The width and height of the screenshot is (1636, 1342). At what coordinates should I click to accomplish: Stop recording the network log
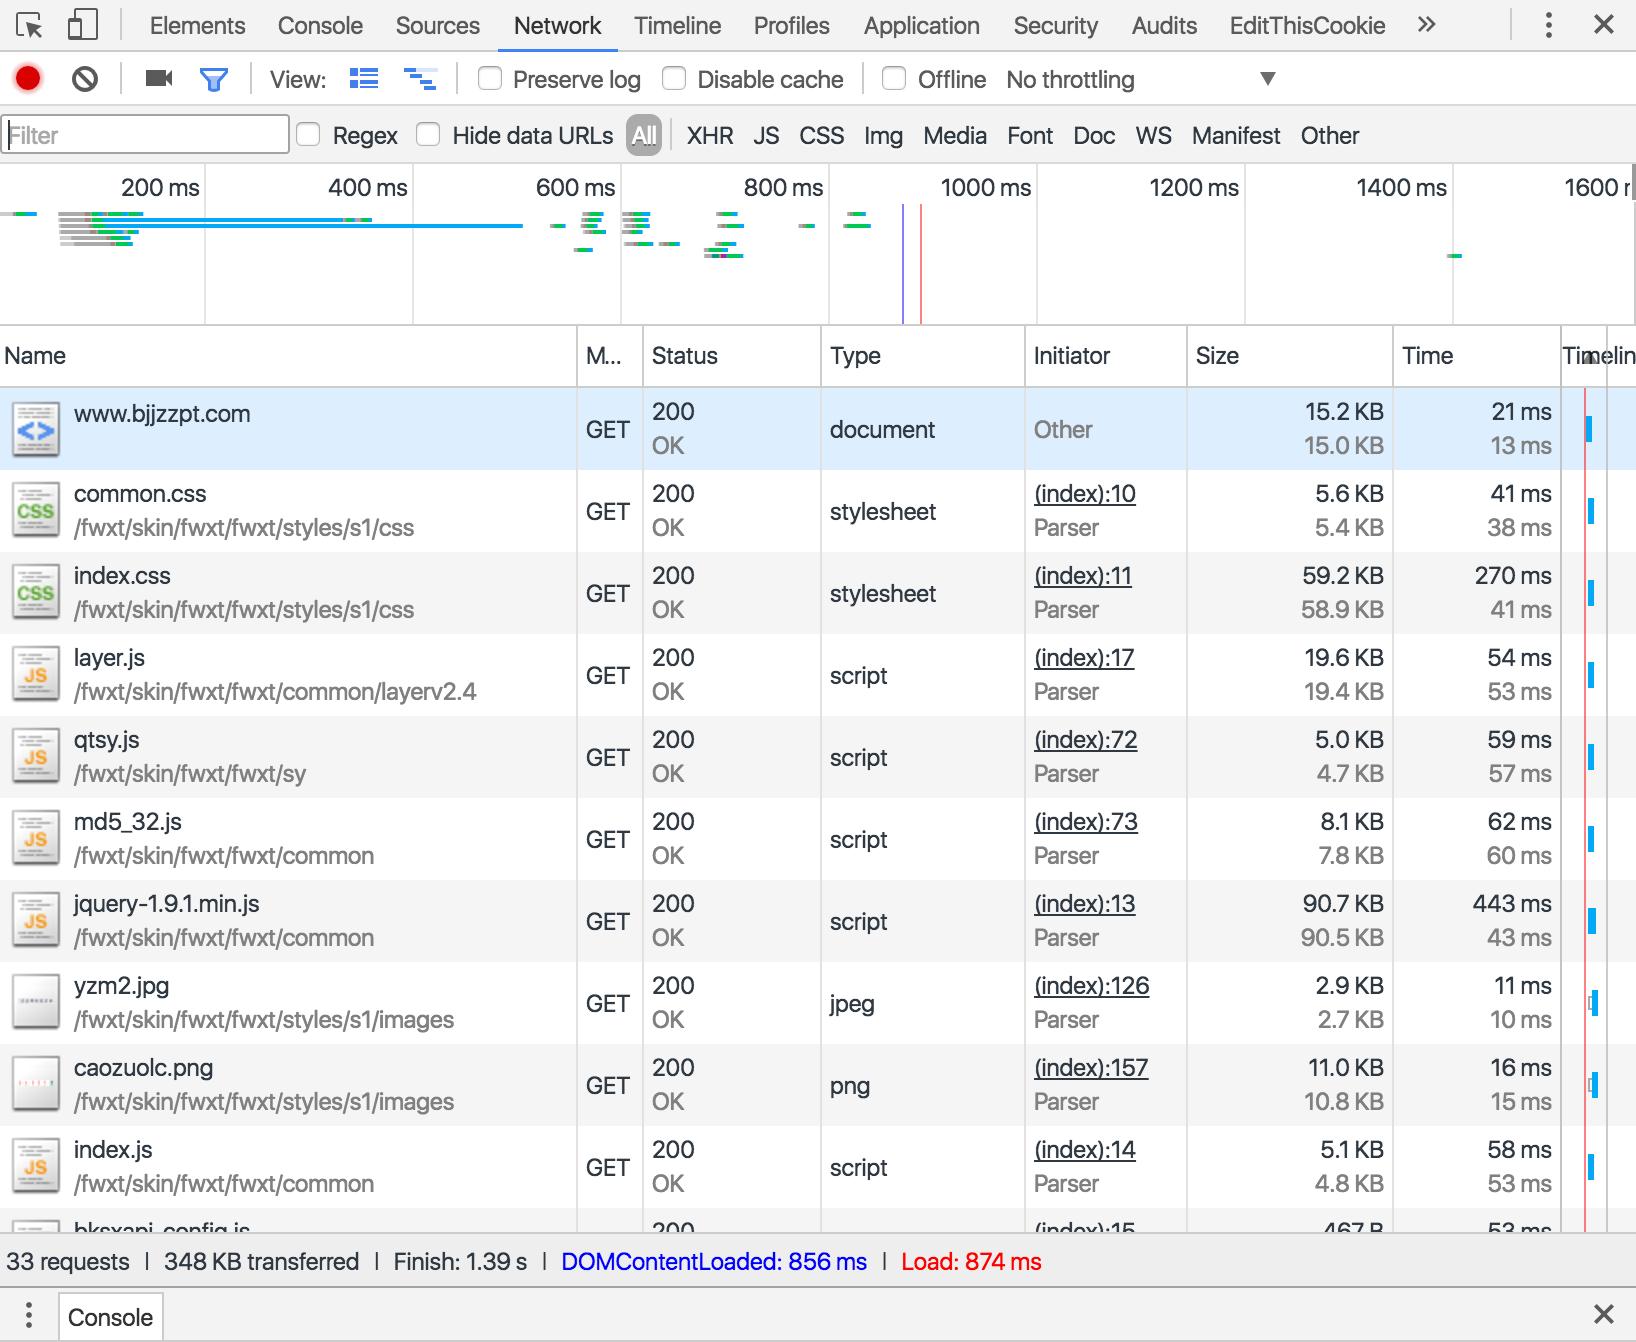[28, 78]
